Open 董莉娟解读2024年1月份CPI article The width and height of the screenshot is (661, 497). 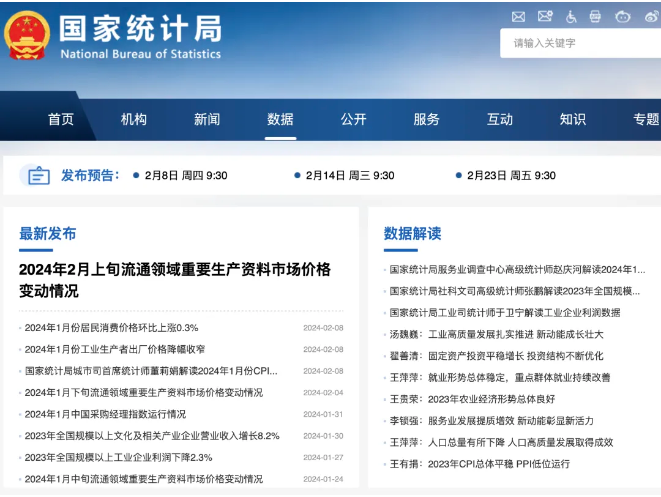click(x=151, y=371)
